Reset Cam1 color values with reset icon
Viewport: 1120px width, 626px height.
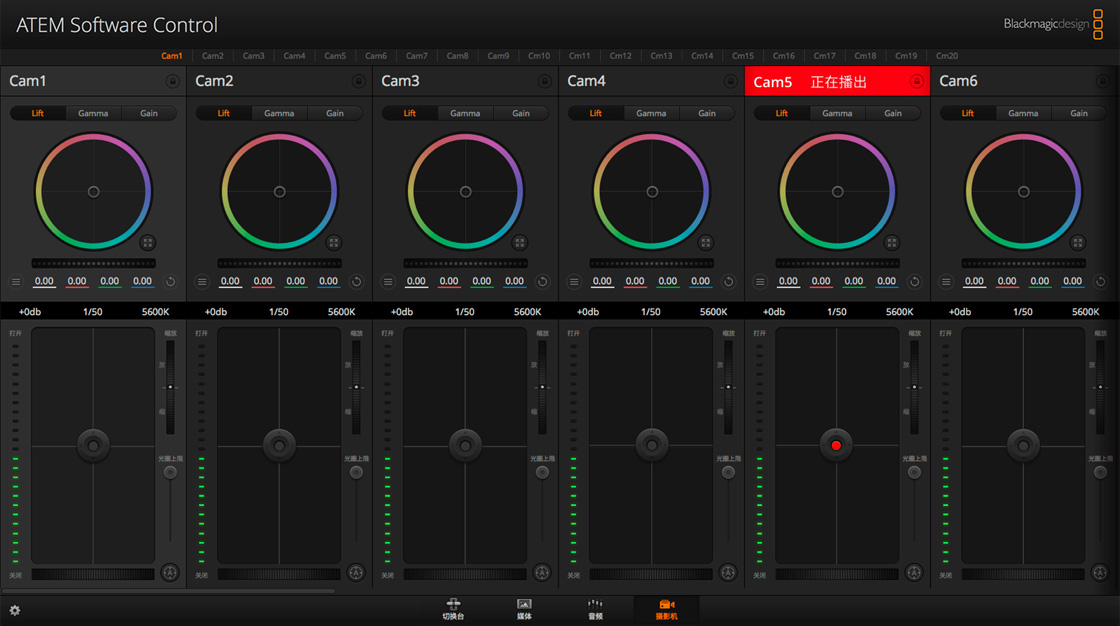click(x=171, y=282)
